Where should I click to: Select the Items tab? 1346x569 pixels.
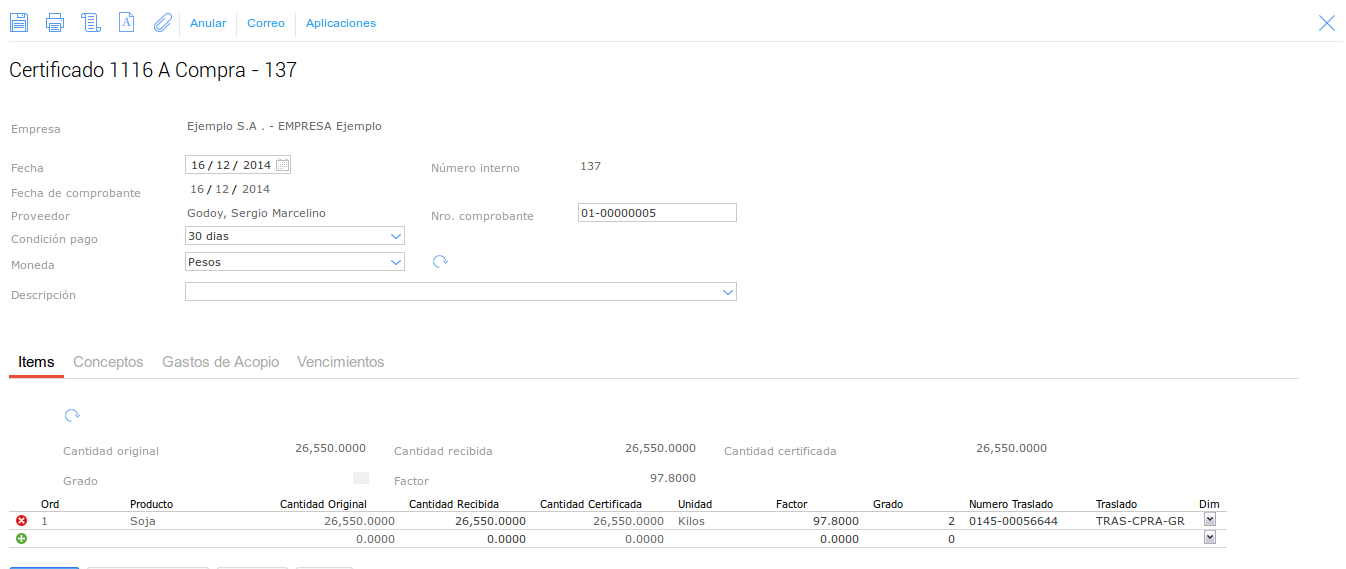[x=36, y=362]
